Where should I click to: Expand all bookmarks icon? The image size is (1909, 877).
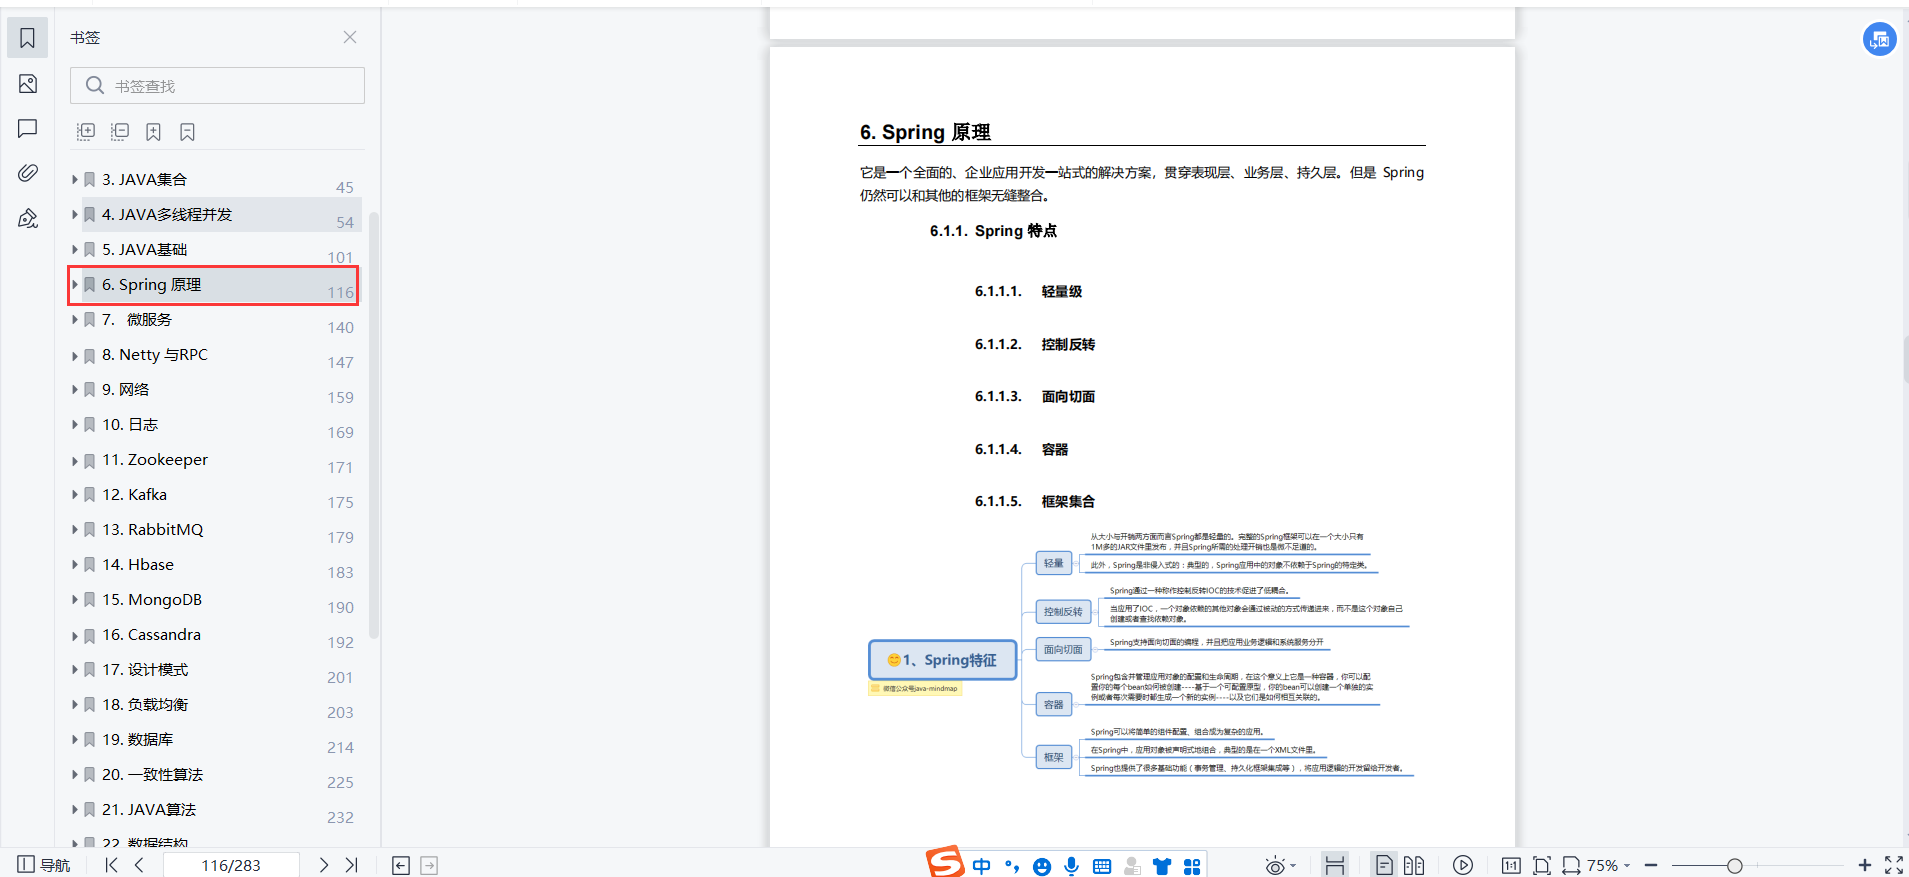(x=86, y=132)
